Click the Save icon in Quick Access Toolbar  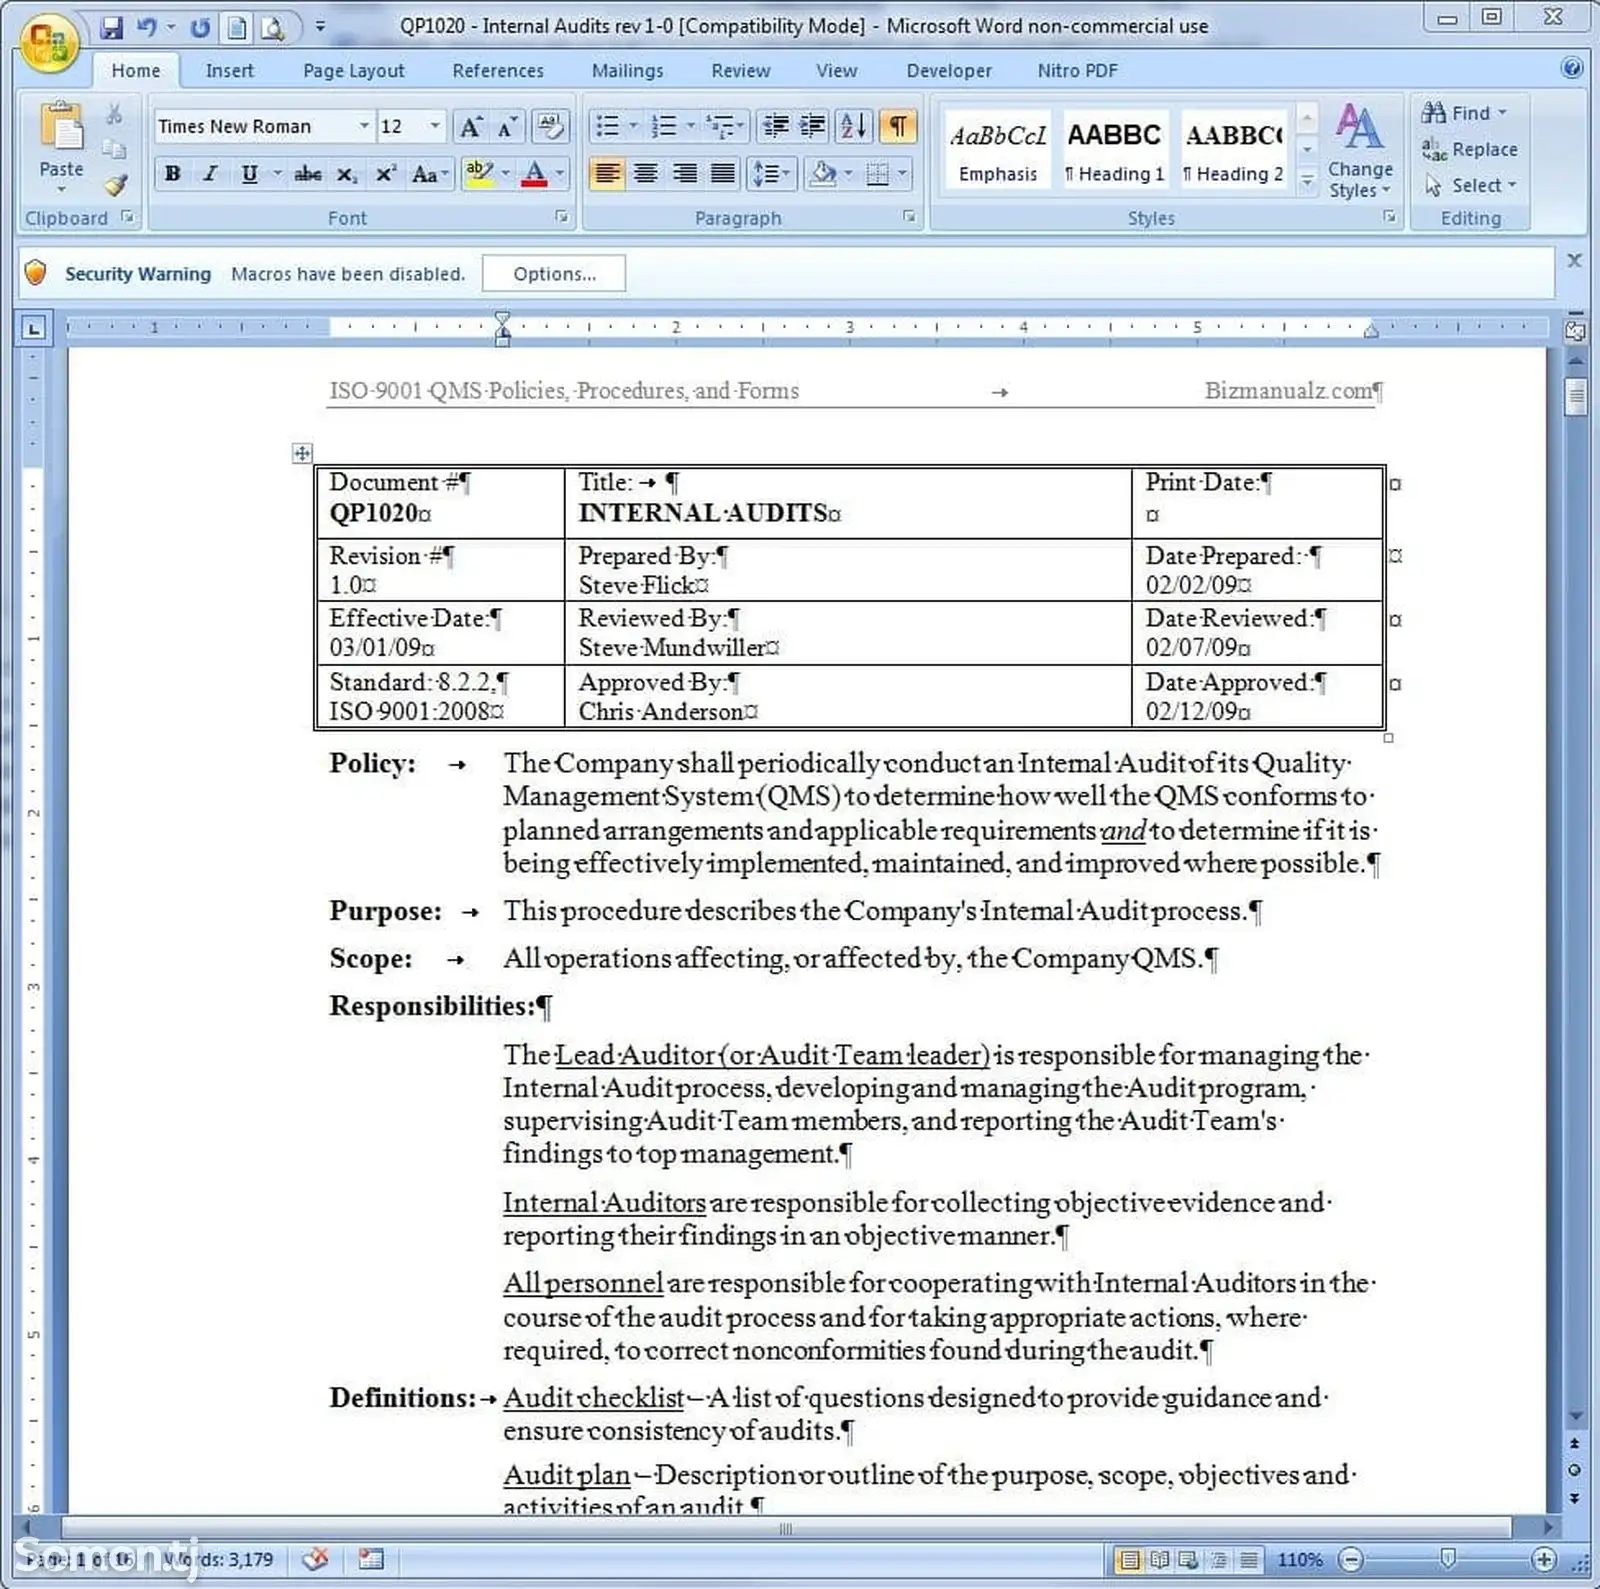coord(112,28)
